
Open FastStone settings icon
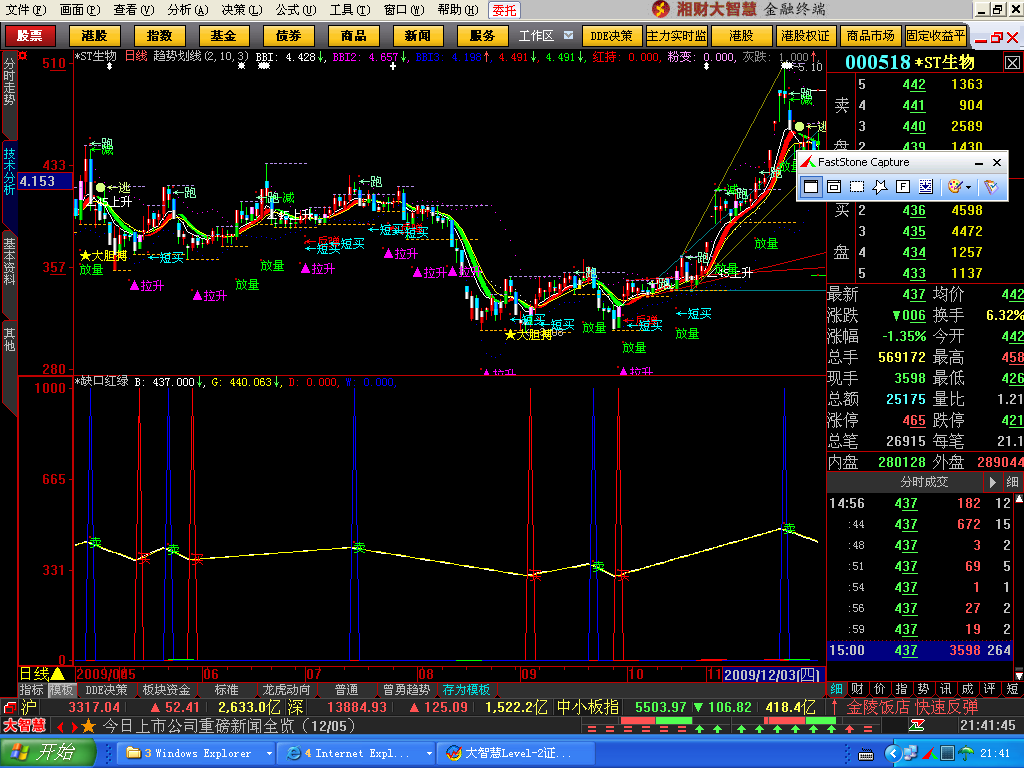pyautogui.click(x=991, y=187)
